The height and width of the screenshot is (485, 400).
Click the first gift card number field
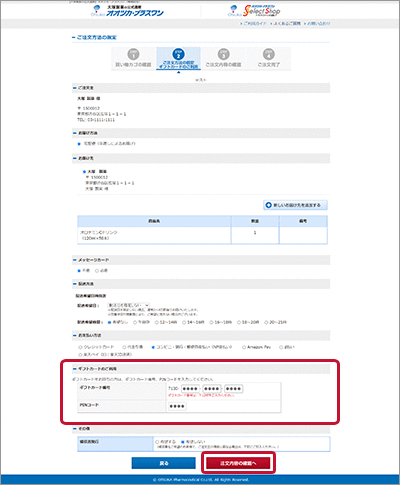190,389
